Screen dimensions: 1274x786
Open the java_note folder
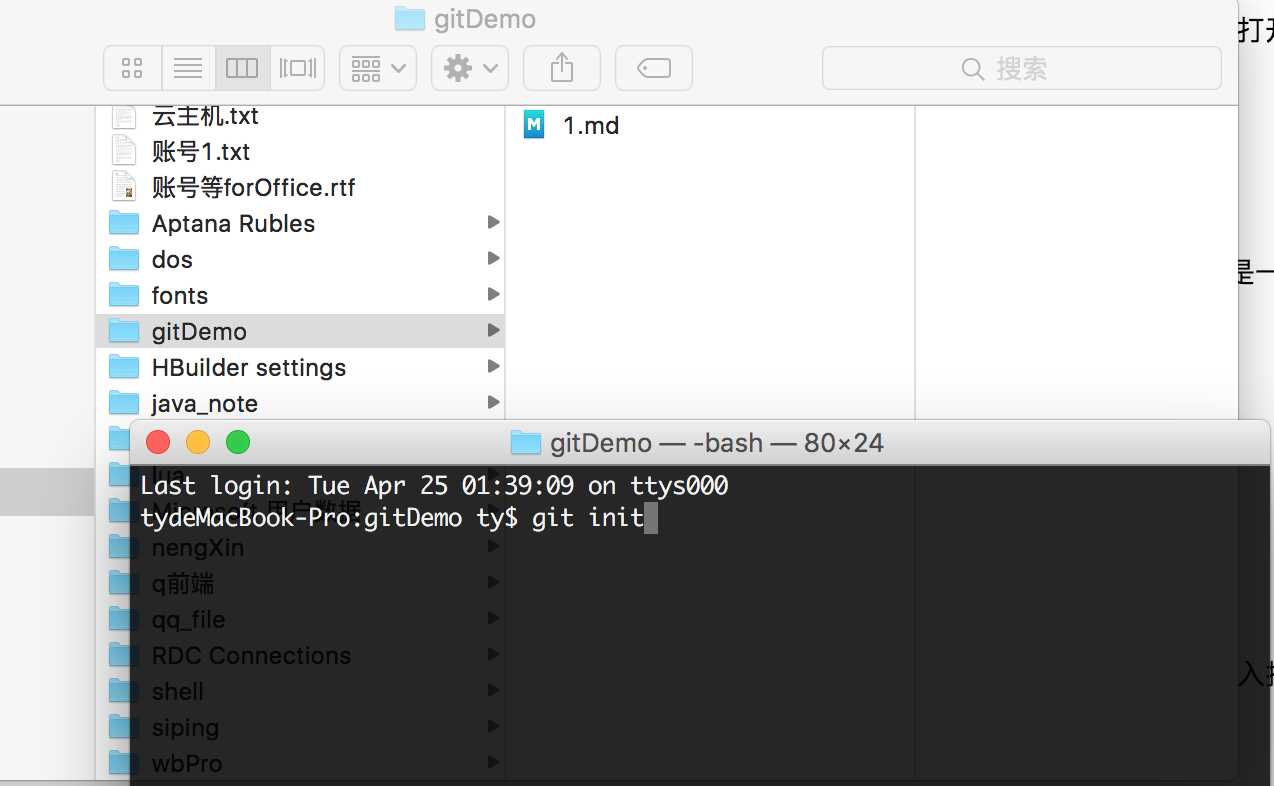204,404
